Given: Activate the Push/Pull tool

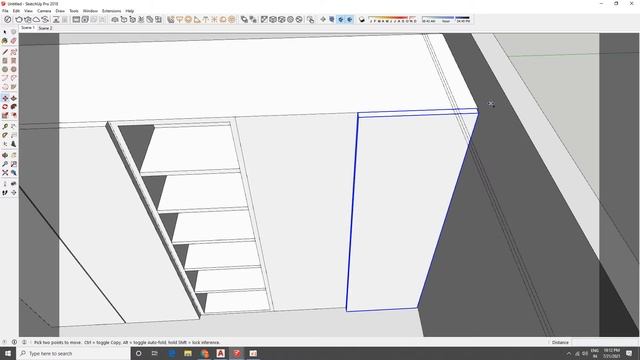Looking at the screenshot, I should pos(13,98).
